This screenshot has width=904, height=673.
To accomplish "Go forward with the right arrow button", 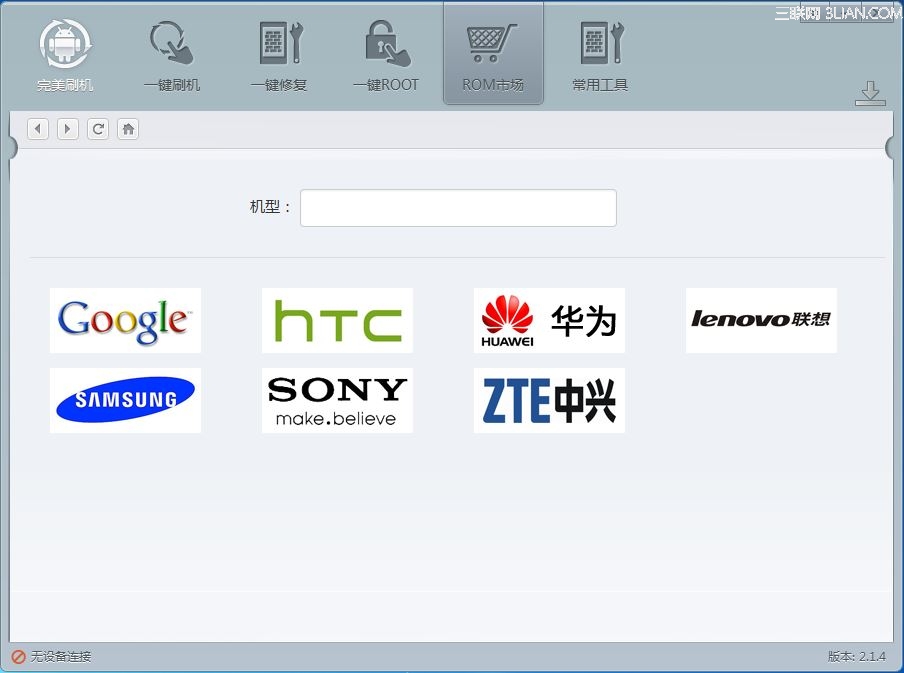I will [x=68, y=129].
